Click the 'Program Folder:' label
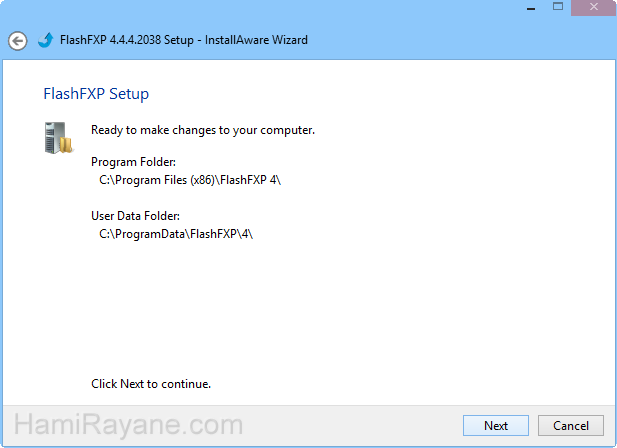 (133, 162)
